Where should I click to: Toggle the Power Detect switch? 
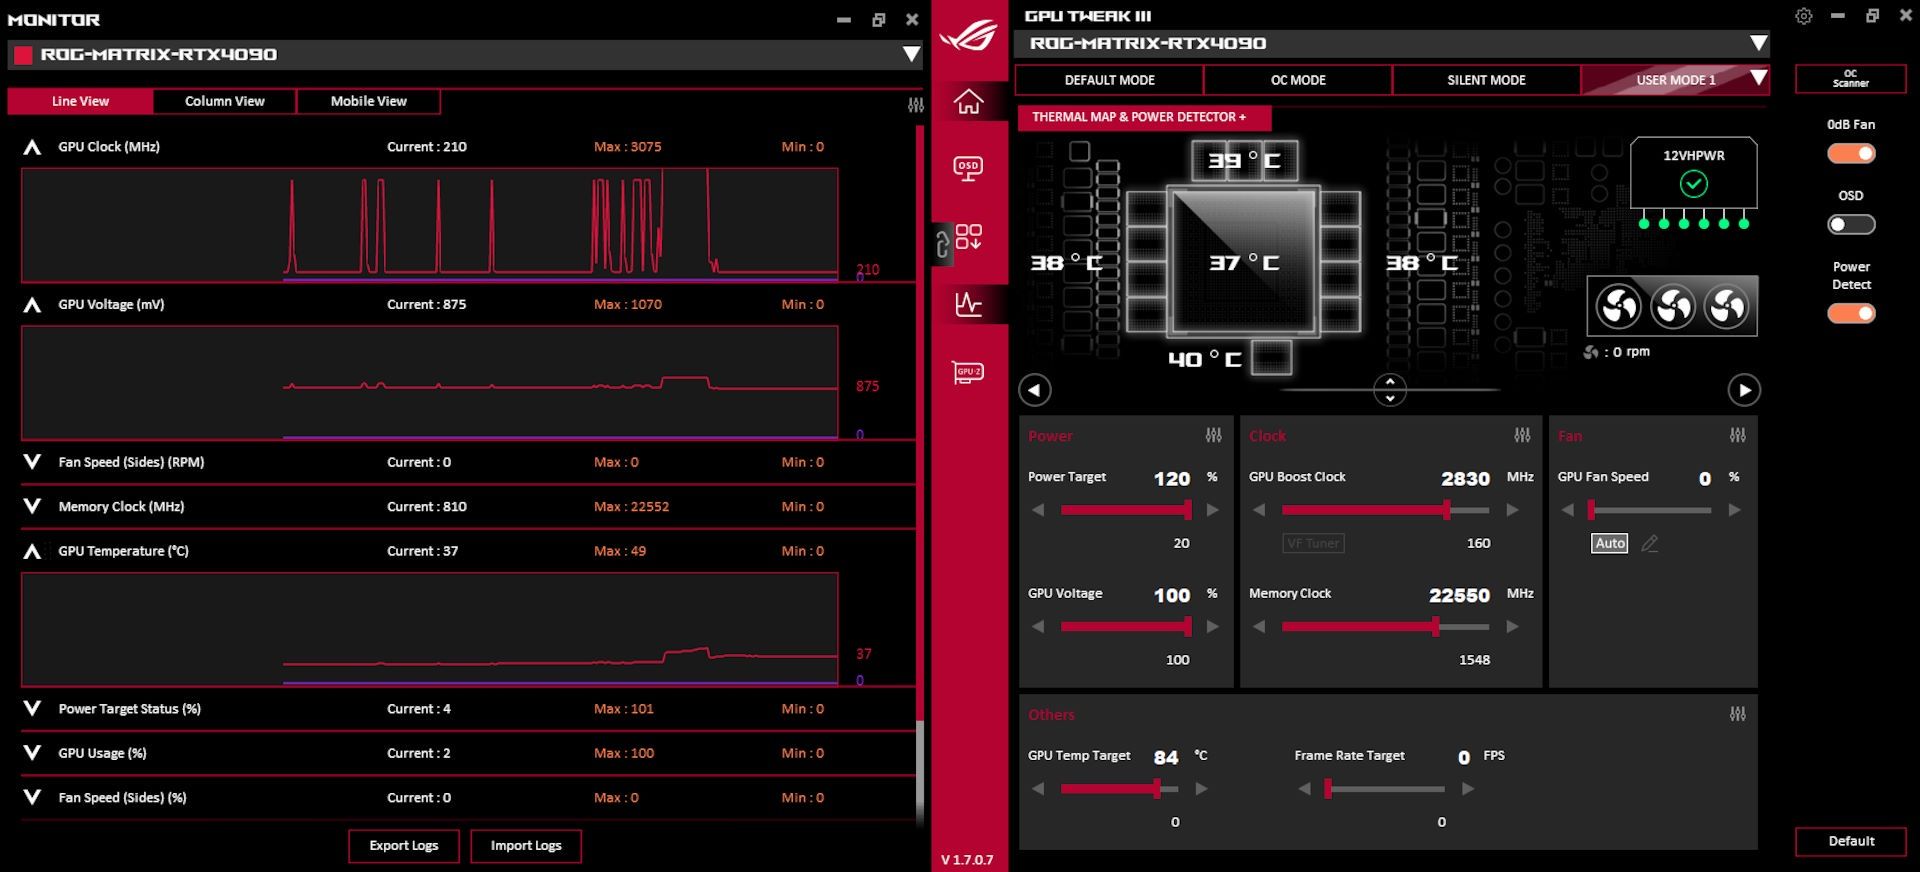click(1851, 313)
